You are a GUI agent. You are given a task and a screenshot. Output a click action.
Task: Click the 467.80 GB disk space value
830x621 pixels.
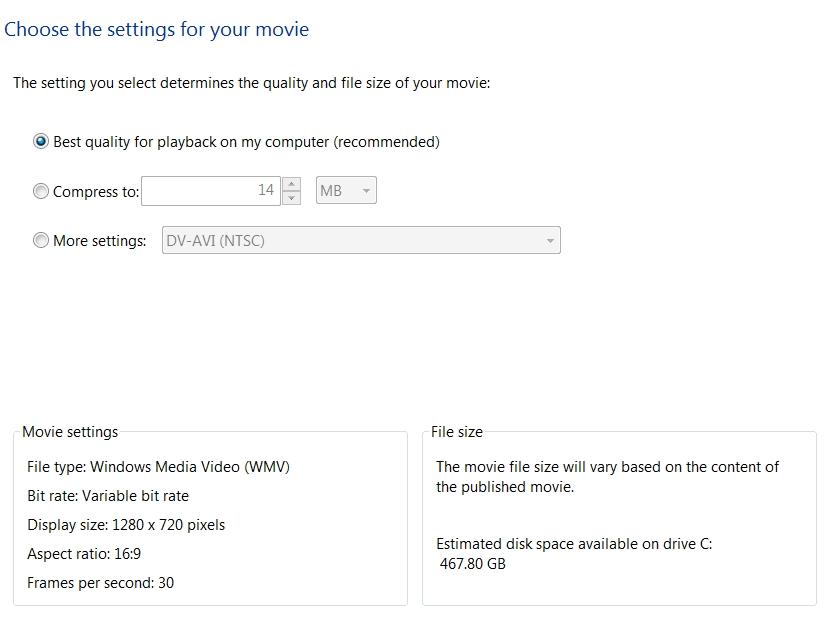473,564
